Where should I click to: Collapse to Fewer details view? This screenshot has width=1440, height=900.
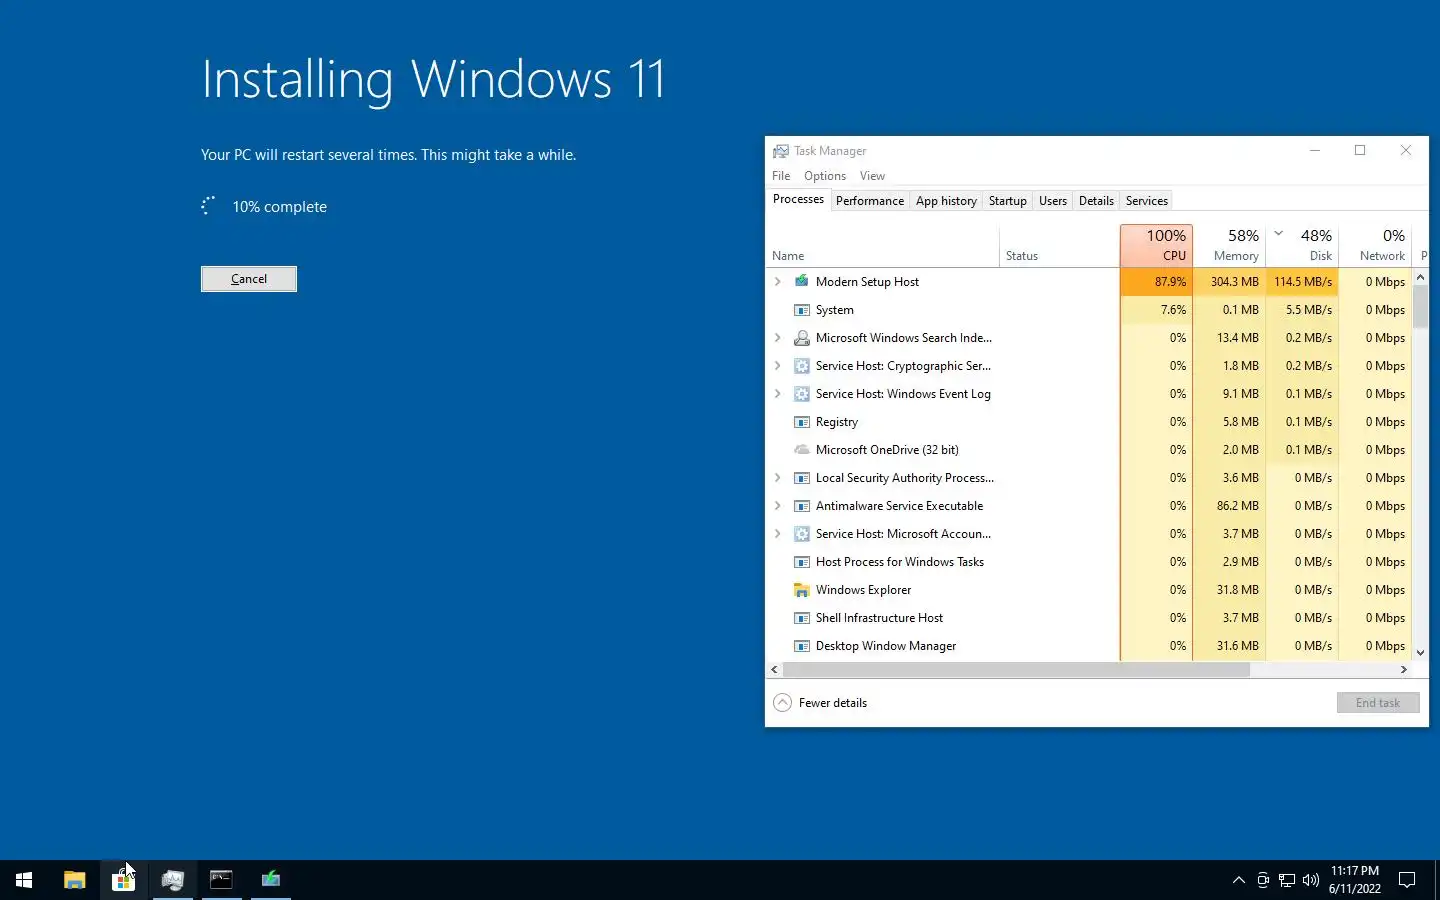tap(820, 703)
